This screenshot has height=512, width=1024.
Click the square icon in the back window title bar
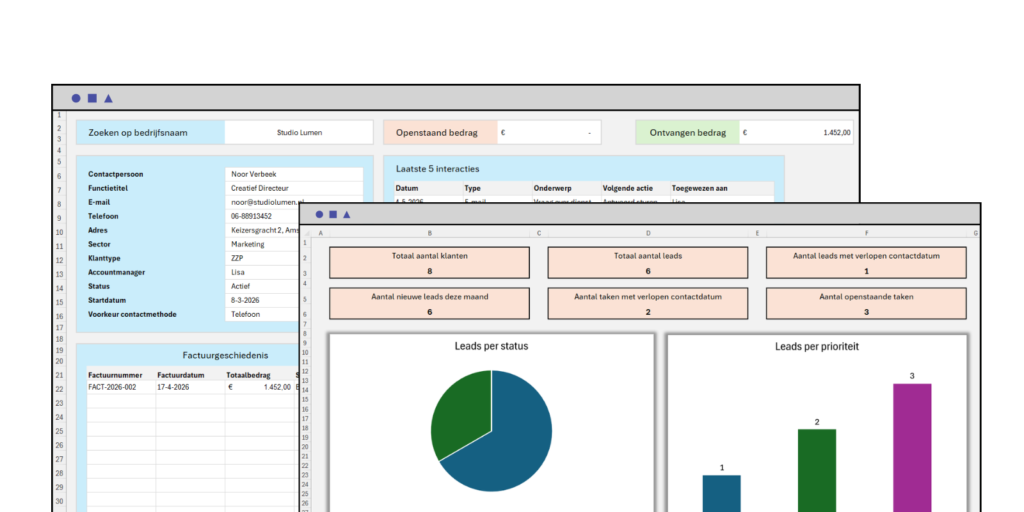pyautogui.click(x=92, y=99)
